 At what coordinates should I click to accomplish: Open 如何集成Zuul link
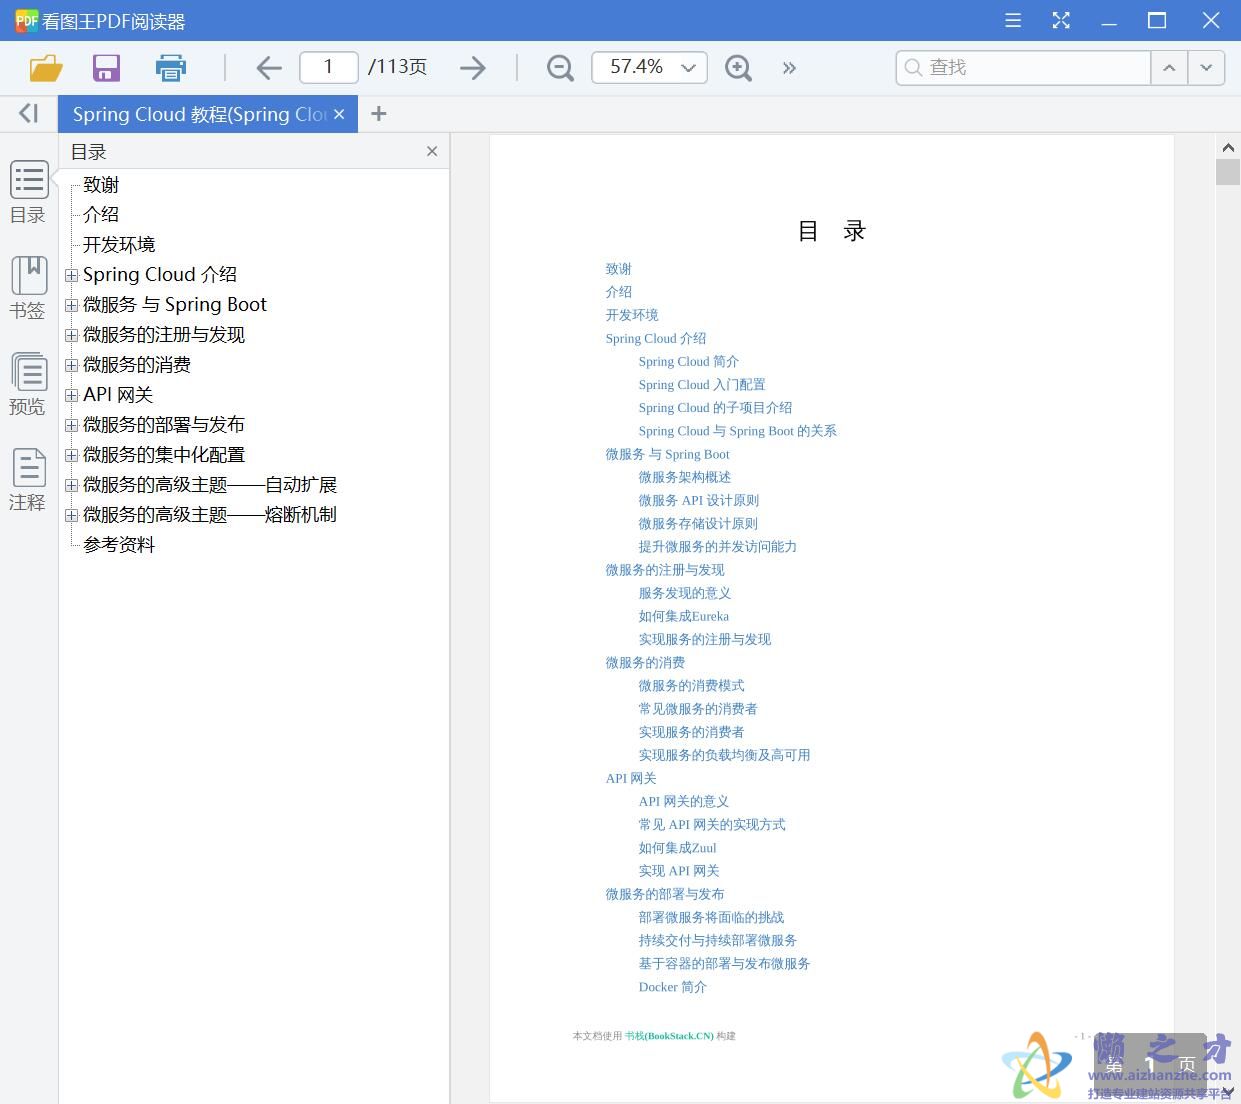tap(677, 847)
